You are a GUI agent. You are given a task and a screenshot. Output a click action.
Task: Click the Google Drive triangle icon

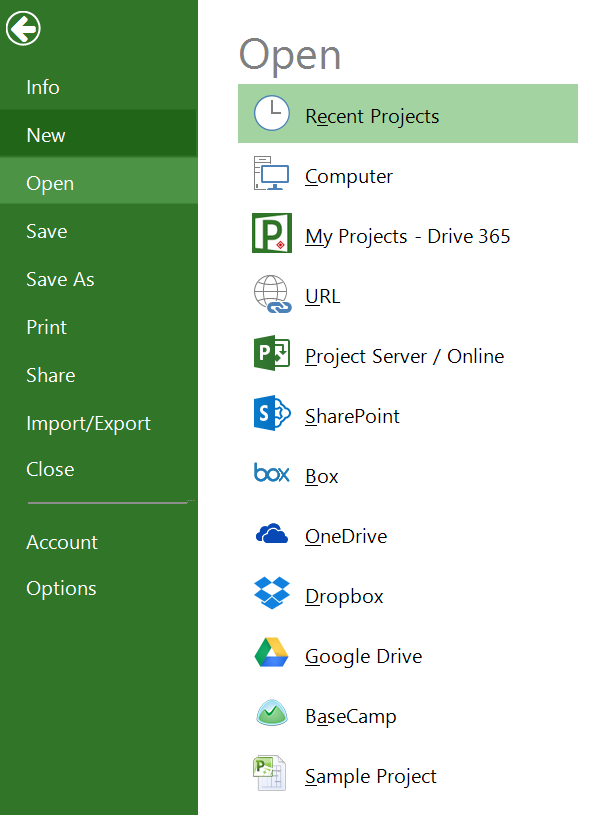pos(271,652)
